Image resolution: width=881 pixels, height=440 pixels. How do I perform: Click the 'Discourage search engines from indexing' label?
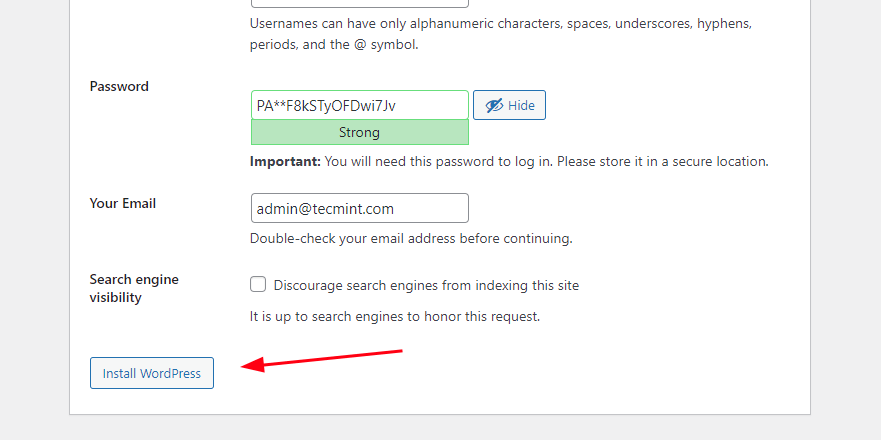coord(426,285)
